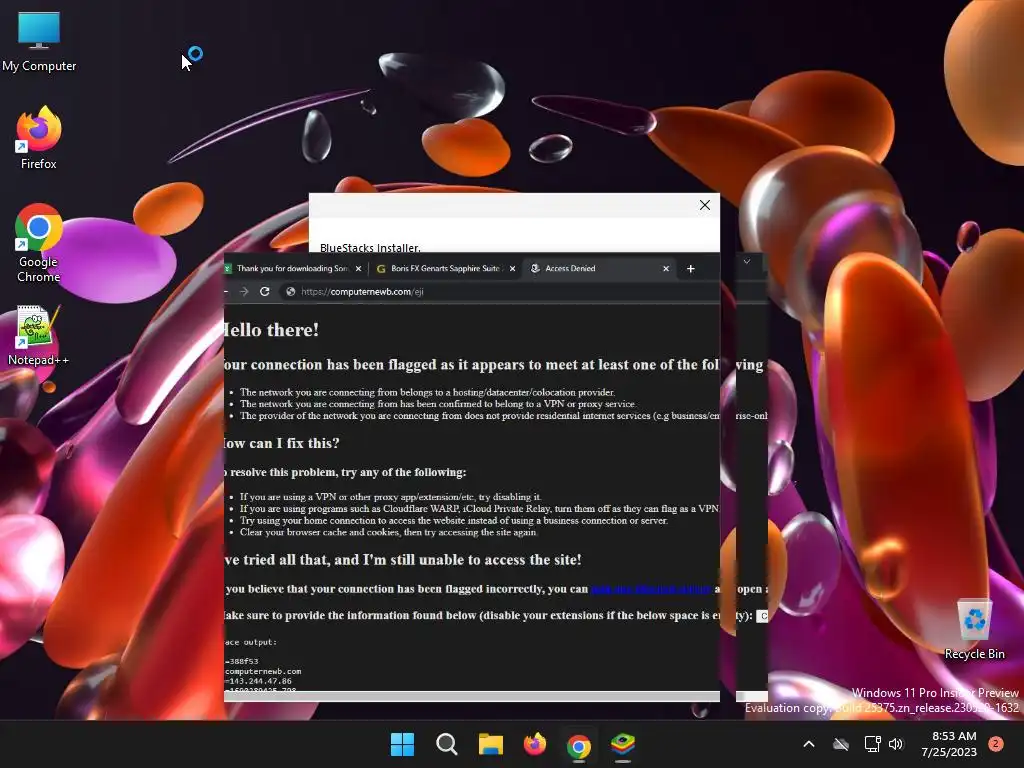The height and width of the screenshot is (768, 1024).
Task: Open File Explorer from taskbar
Action: (490, 744)
